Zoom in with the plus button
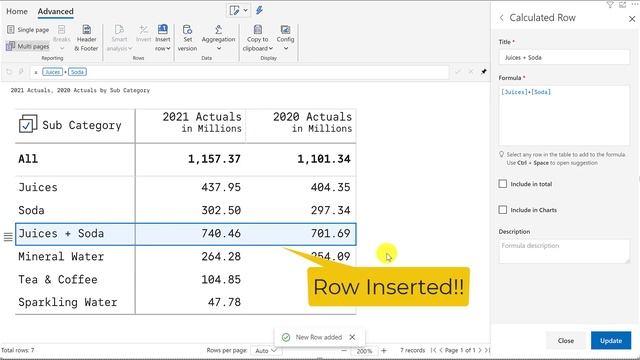 [x=384, y=351]
